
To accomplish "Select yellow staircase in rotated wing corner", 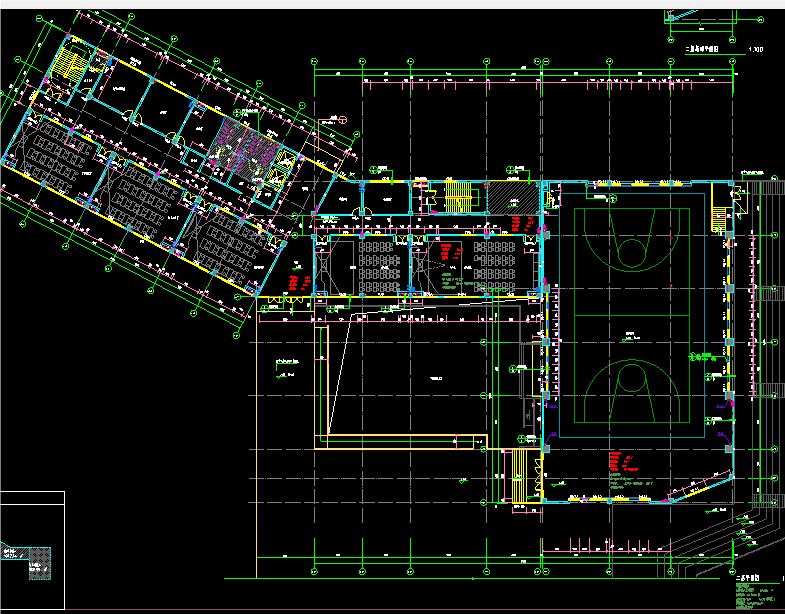I will (70, 64).
